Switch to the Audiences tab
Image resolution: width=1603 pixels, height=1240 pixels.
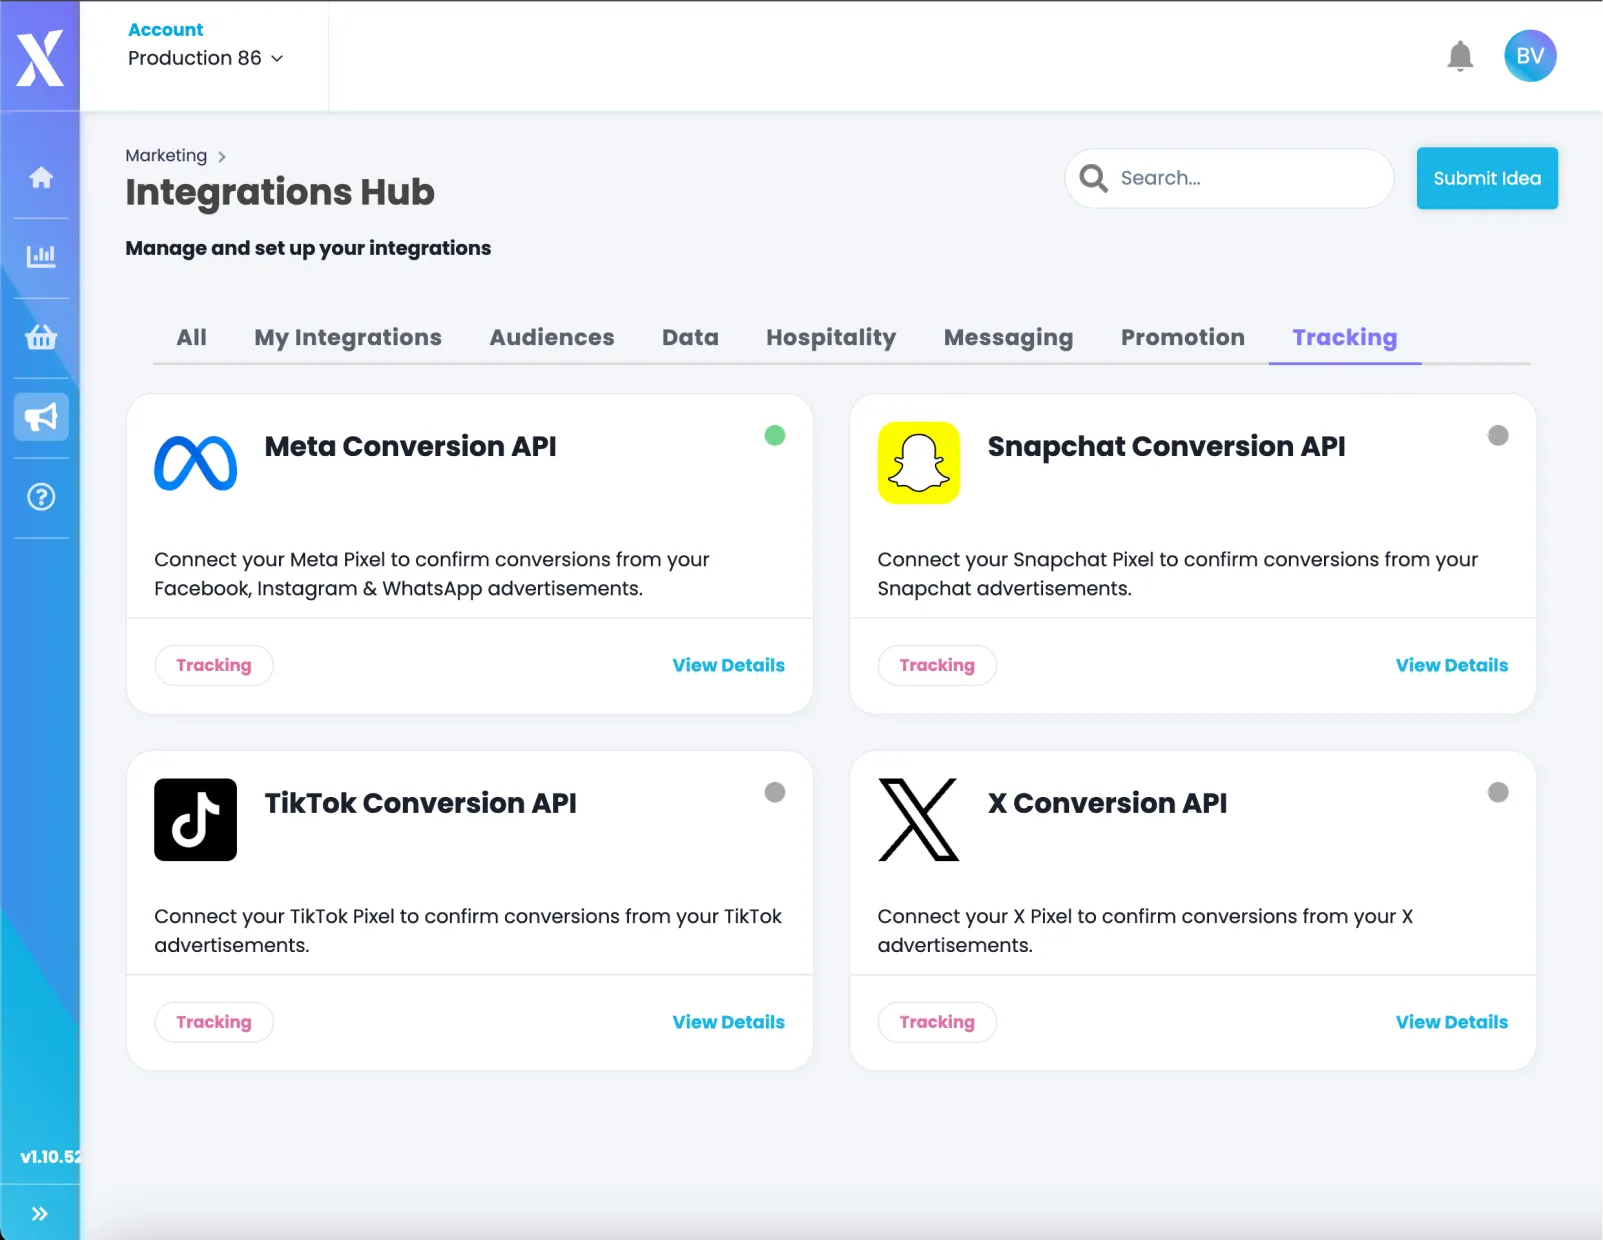(552, 338)
